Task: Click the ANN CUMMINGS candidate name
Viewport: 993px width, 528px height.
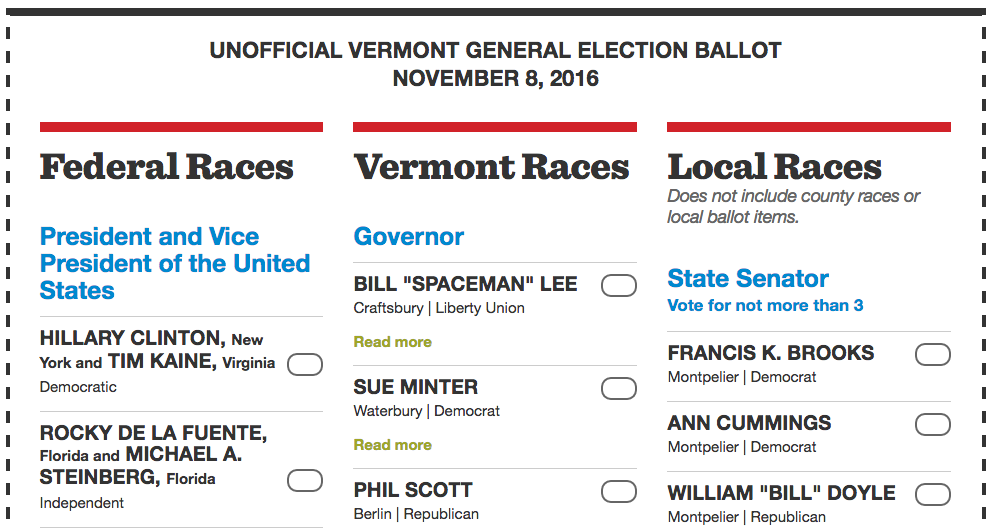Action: (749, 423)
